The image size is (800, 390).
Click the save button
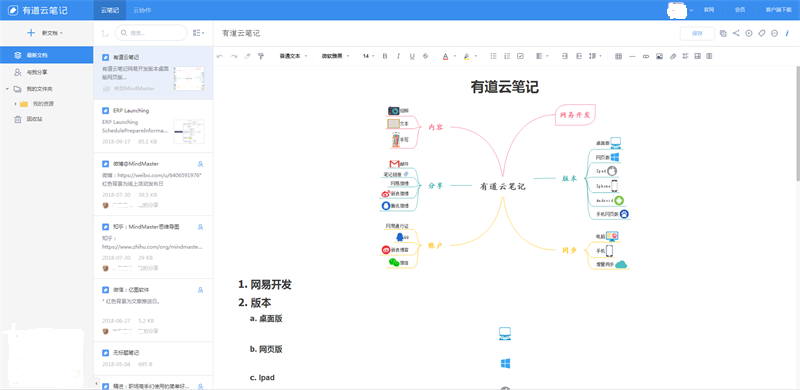(x=697, y=33)
